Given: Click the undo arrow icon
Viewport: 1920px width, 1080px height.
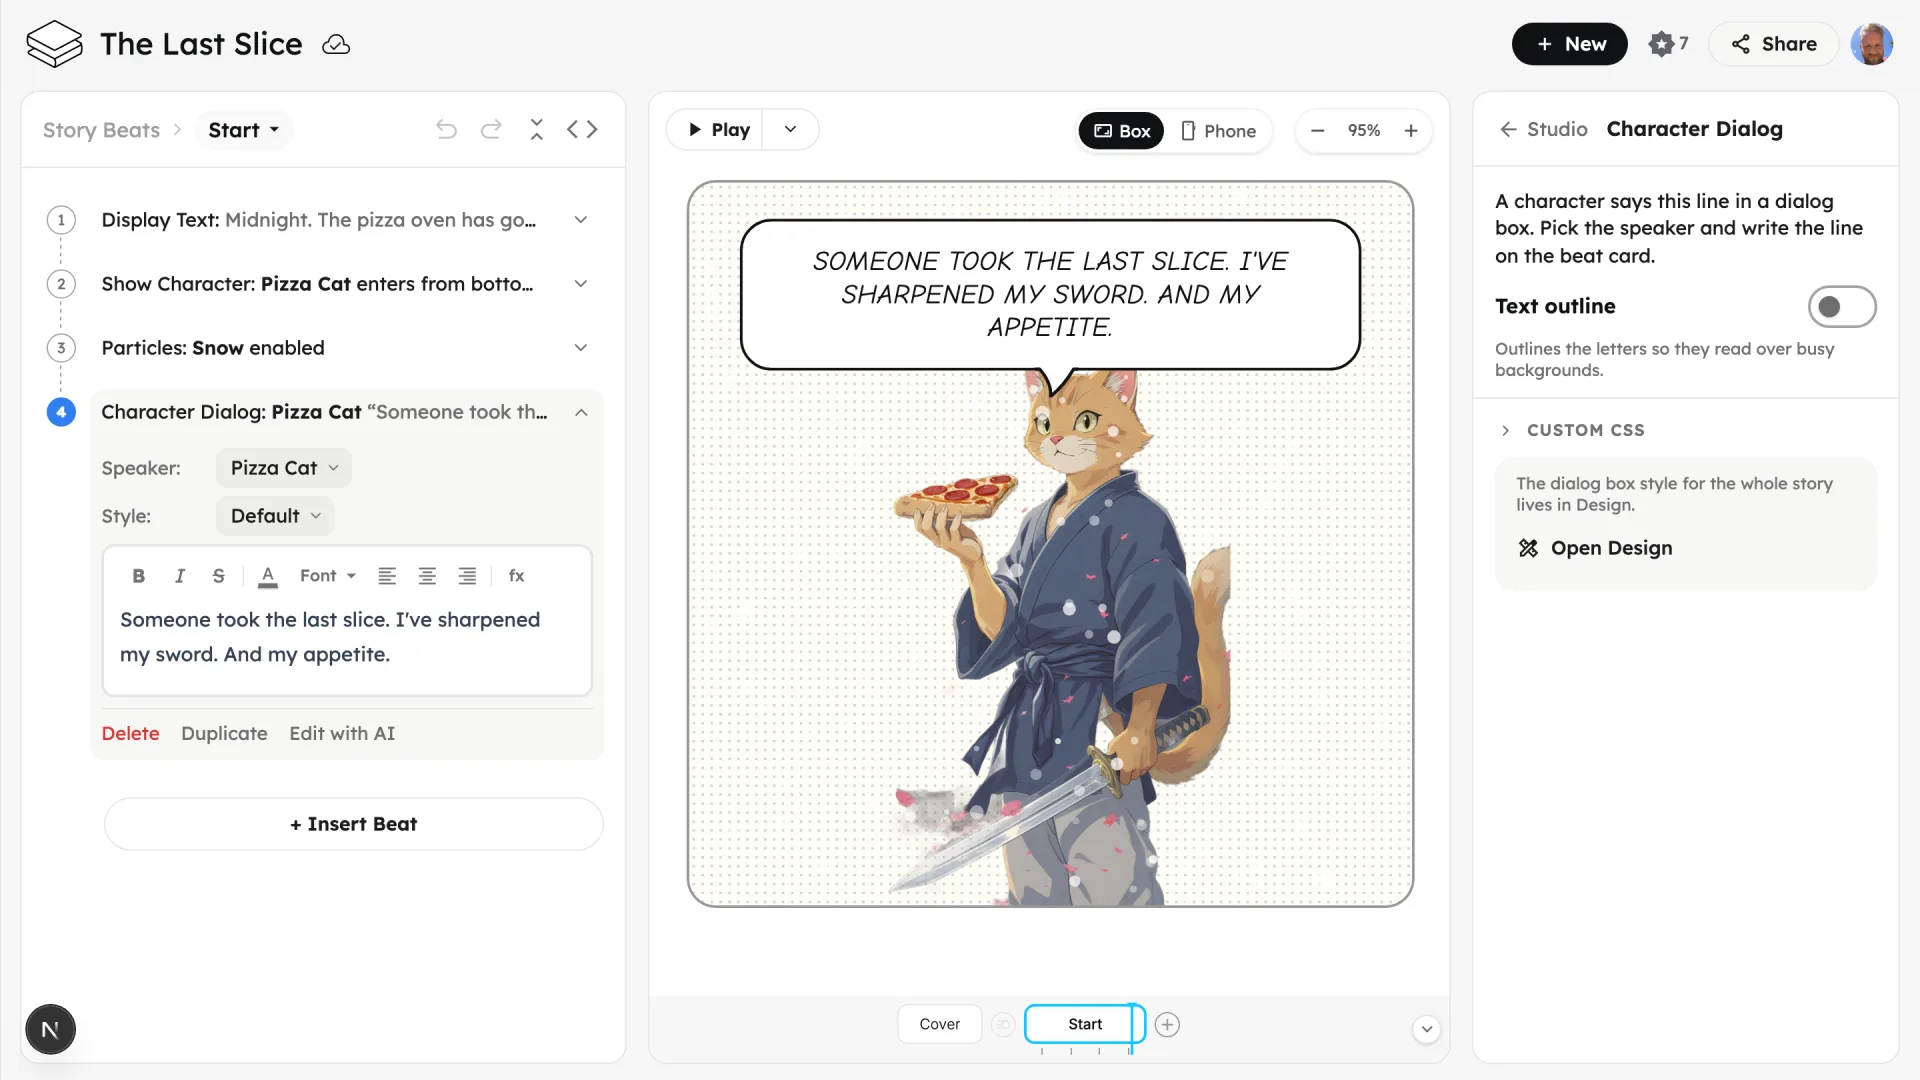Looking at the screenshot, I should pos(446,130).
